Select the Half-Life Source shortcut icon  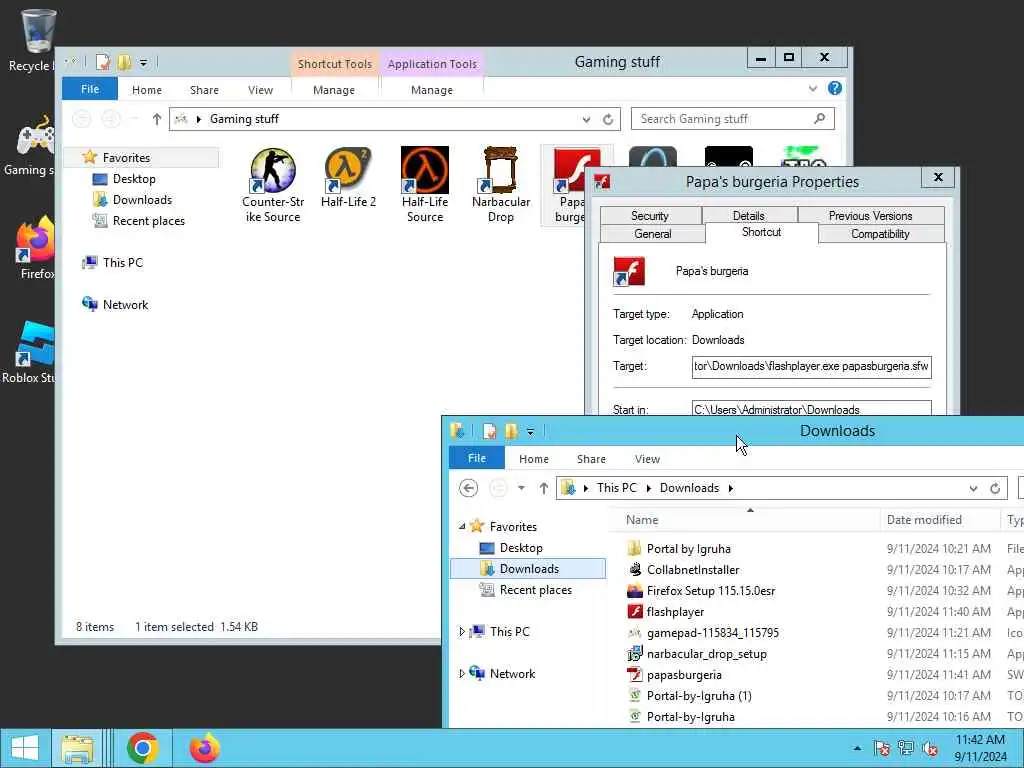424,171
